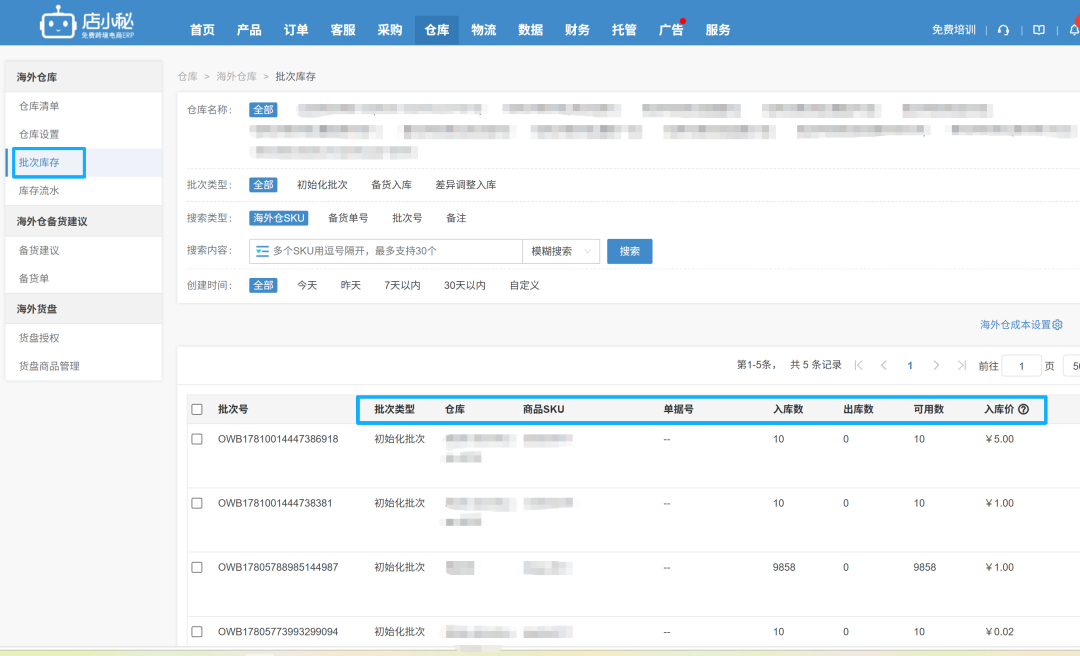Viewport: 1080px width, 656px height.
Task: Click 海外仓库 in breadcrumb
Action: 236,76
